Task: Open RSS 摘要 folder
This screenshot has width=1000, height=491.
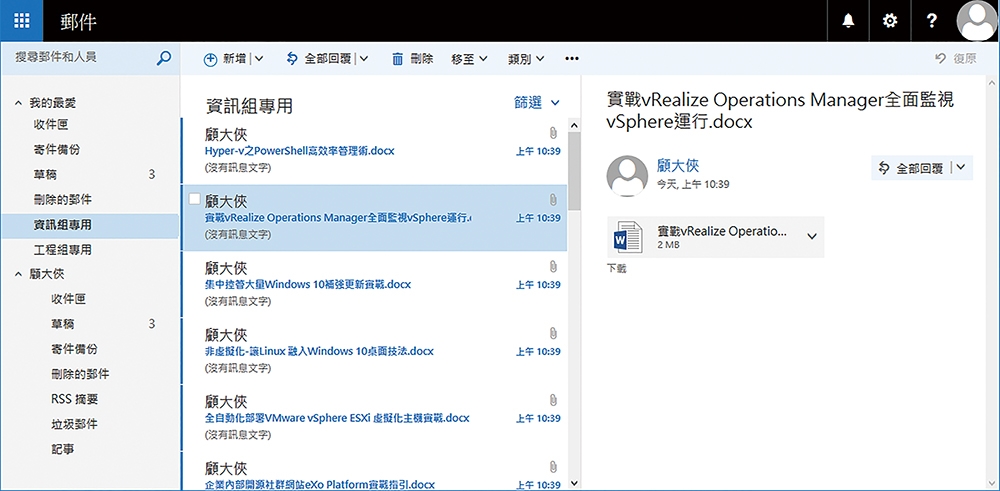Action: 75,399
